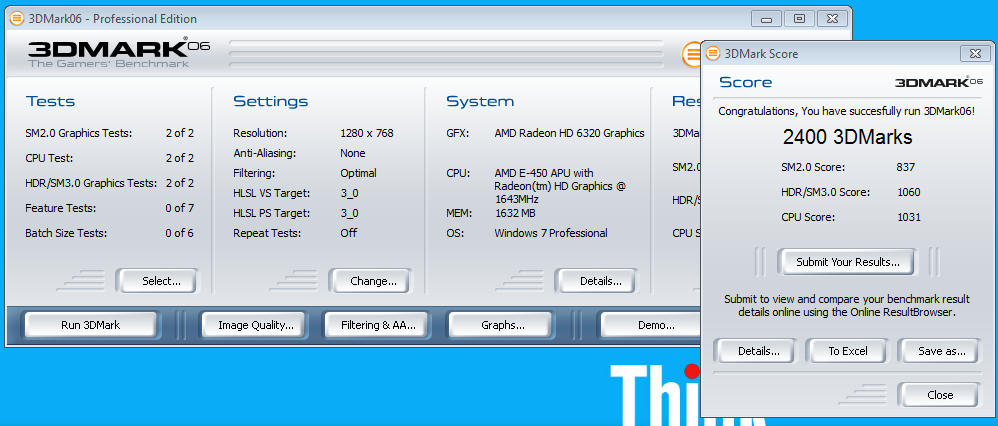
Task: Click the HDR/SM3.0 Score value 1060
Action: pyautogui.click(x=908, y=192)
